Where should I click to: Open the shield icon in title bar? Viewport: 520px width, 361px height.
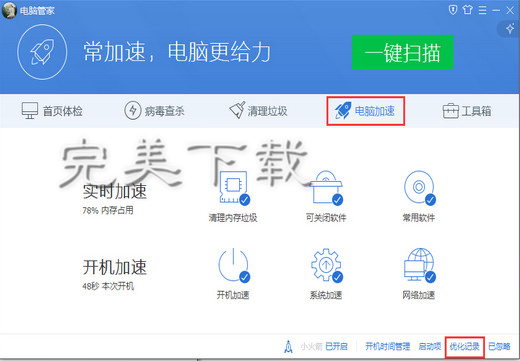point(452,10)
